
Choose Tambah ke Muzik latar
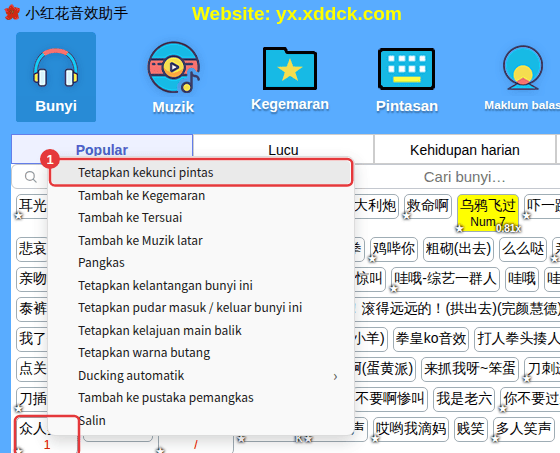[x=140, y=240]
